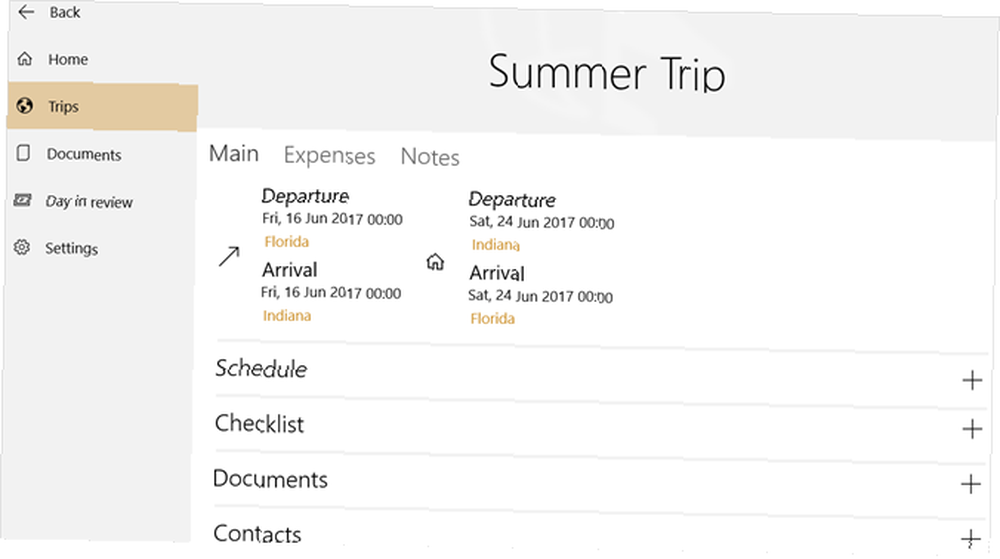Switch to the Expenses tab
Screen dimensions: 1000x559
(329, 156)
